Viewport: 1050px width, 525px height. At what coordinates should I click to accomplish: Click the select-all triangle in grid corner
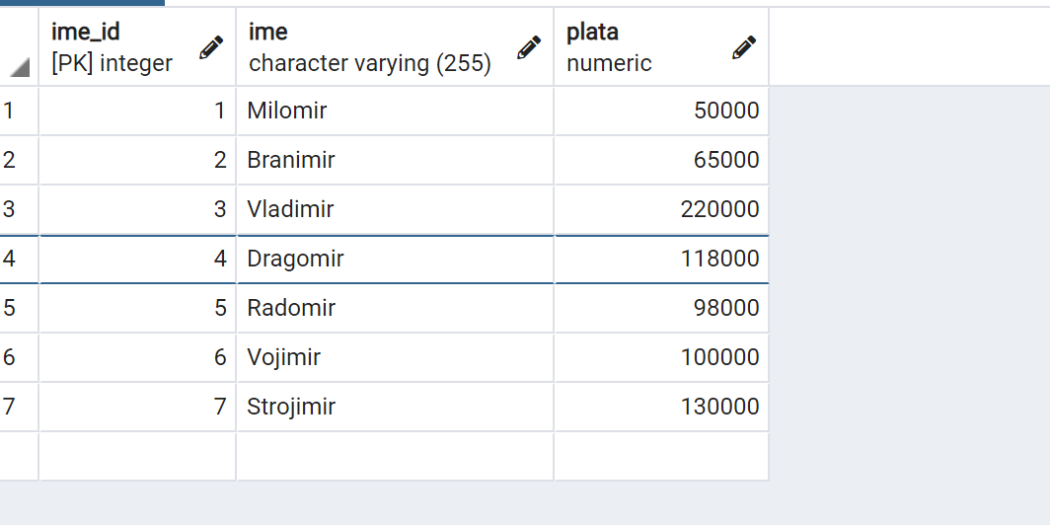tap(20, 67)
